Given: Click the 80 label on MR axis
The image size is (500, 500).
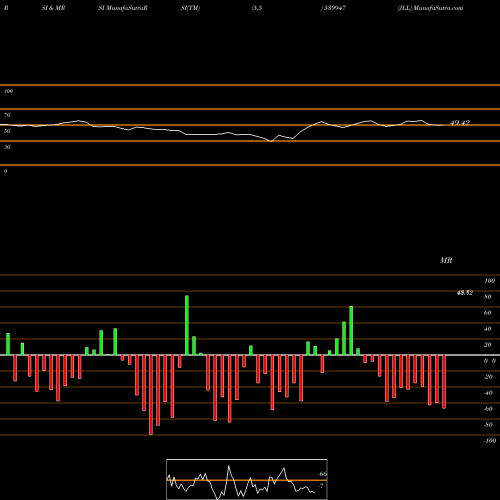Looking at the screenshot, I should coord(488,297).
